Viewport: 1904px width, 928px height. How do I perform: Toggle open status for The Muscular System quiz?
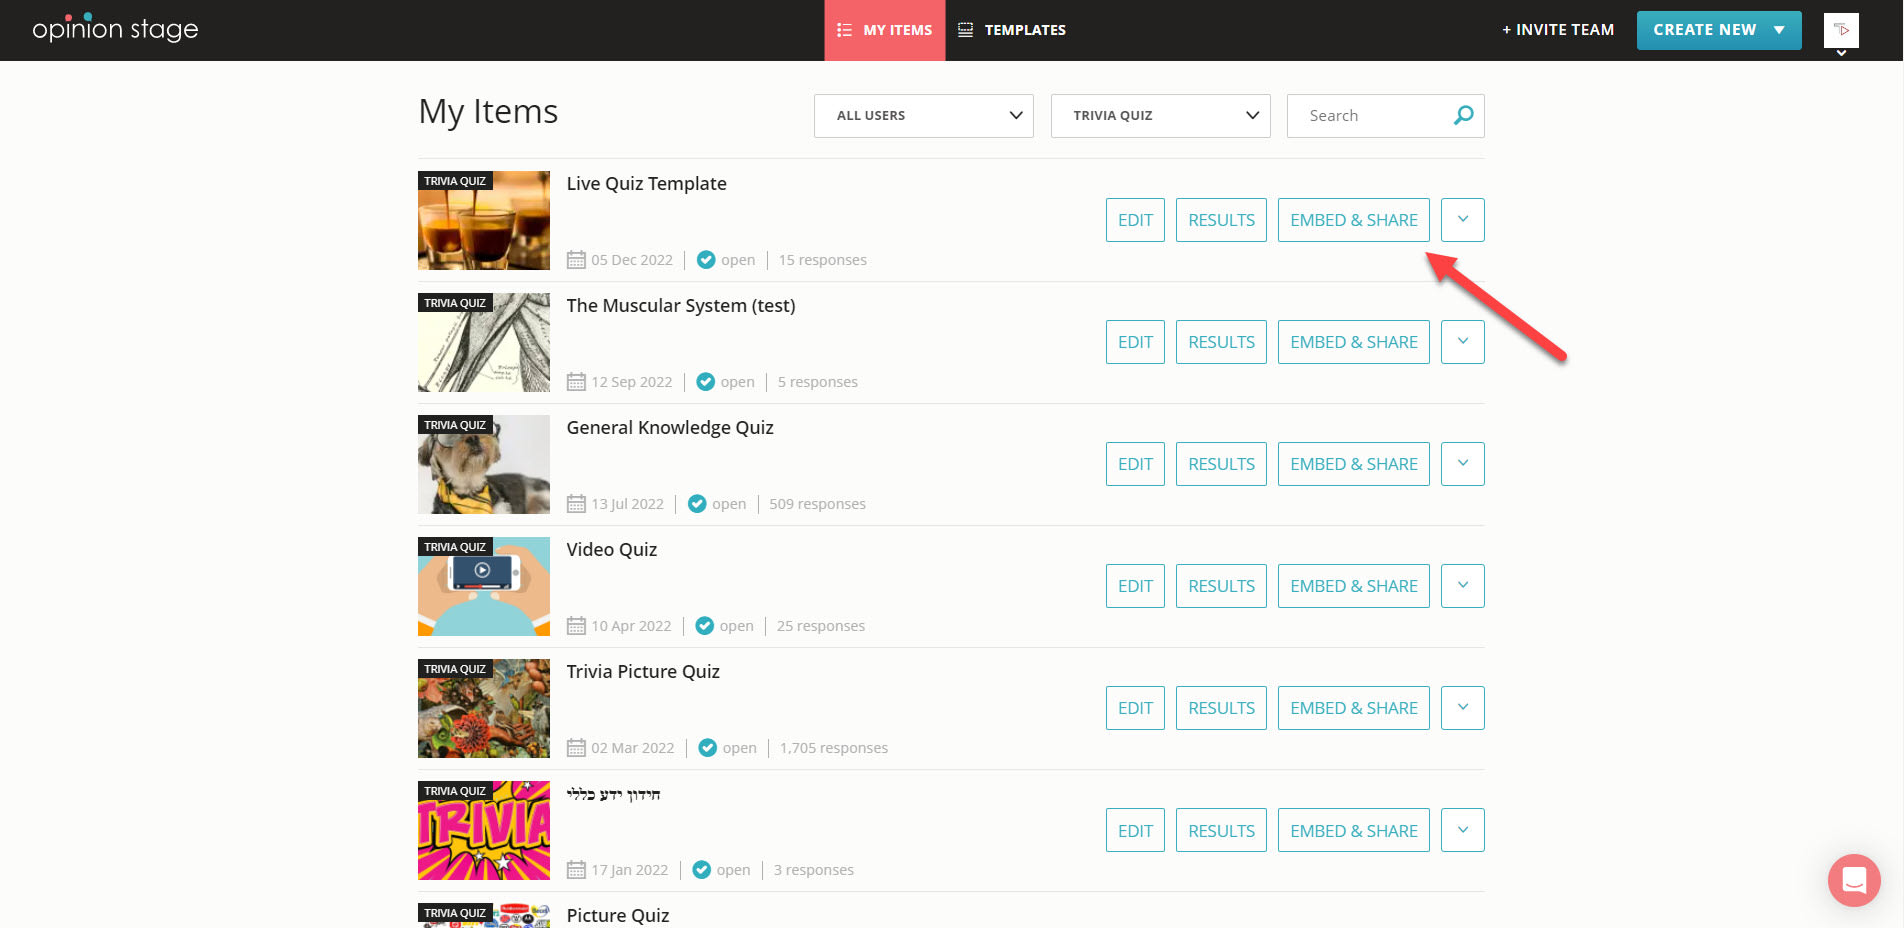coord(706,381)
